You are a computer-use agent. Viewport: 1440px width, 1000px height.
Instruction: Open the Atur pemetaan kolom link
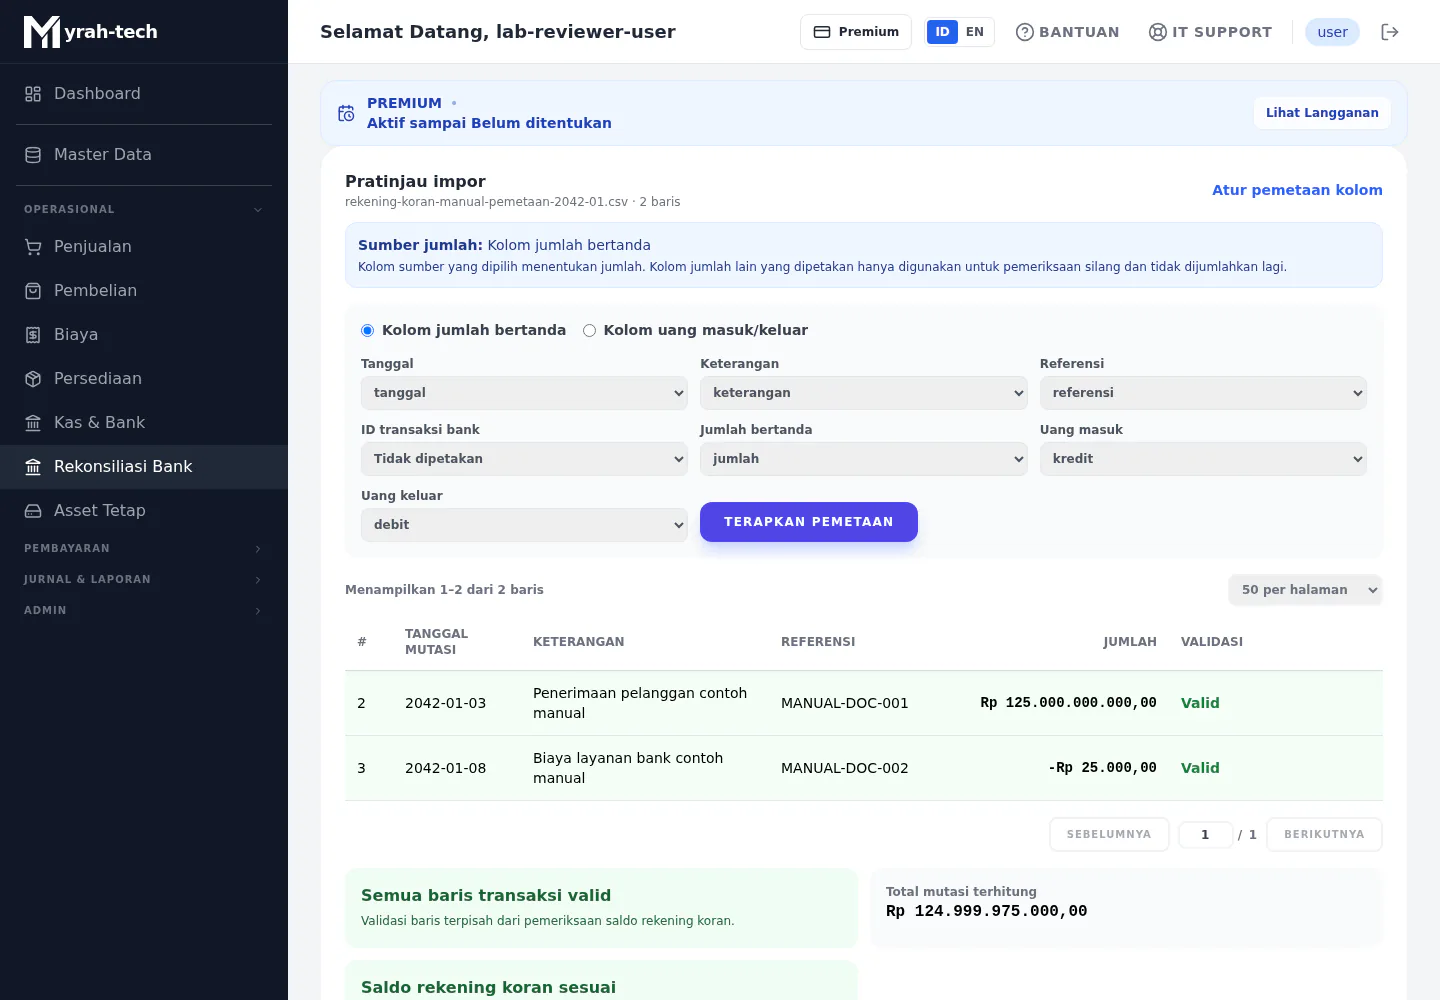coord(1297,190)
